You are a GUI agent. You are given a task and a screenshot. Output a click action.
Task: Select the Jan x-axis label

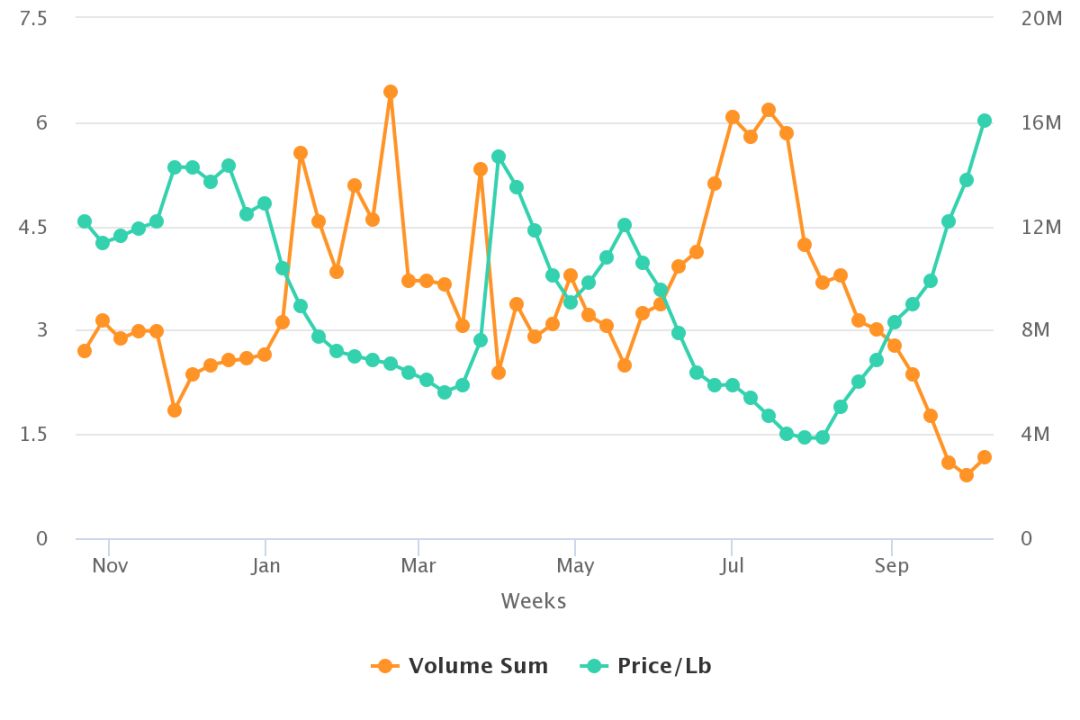[265, 566]
